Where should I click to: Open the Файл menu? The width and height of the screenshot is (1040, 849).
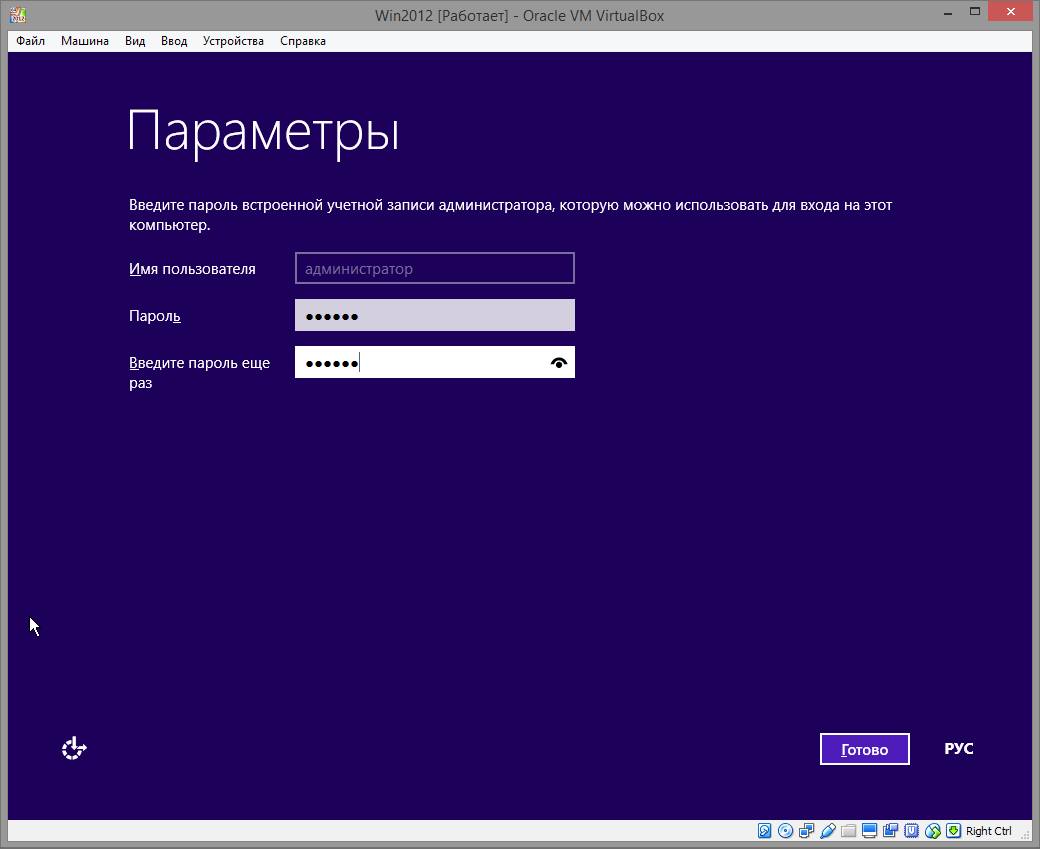pos(31,41)
